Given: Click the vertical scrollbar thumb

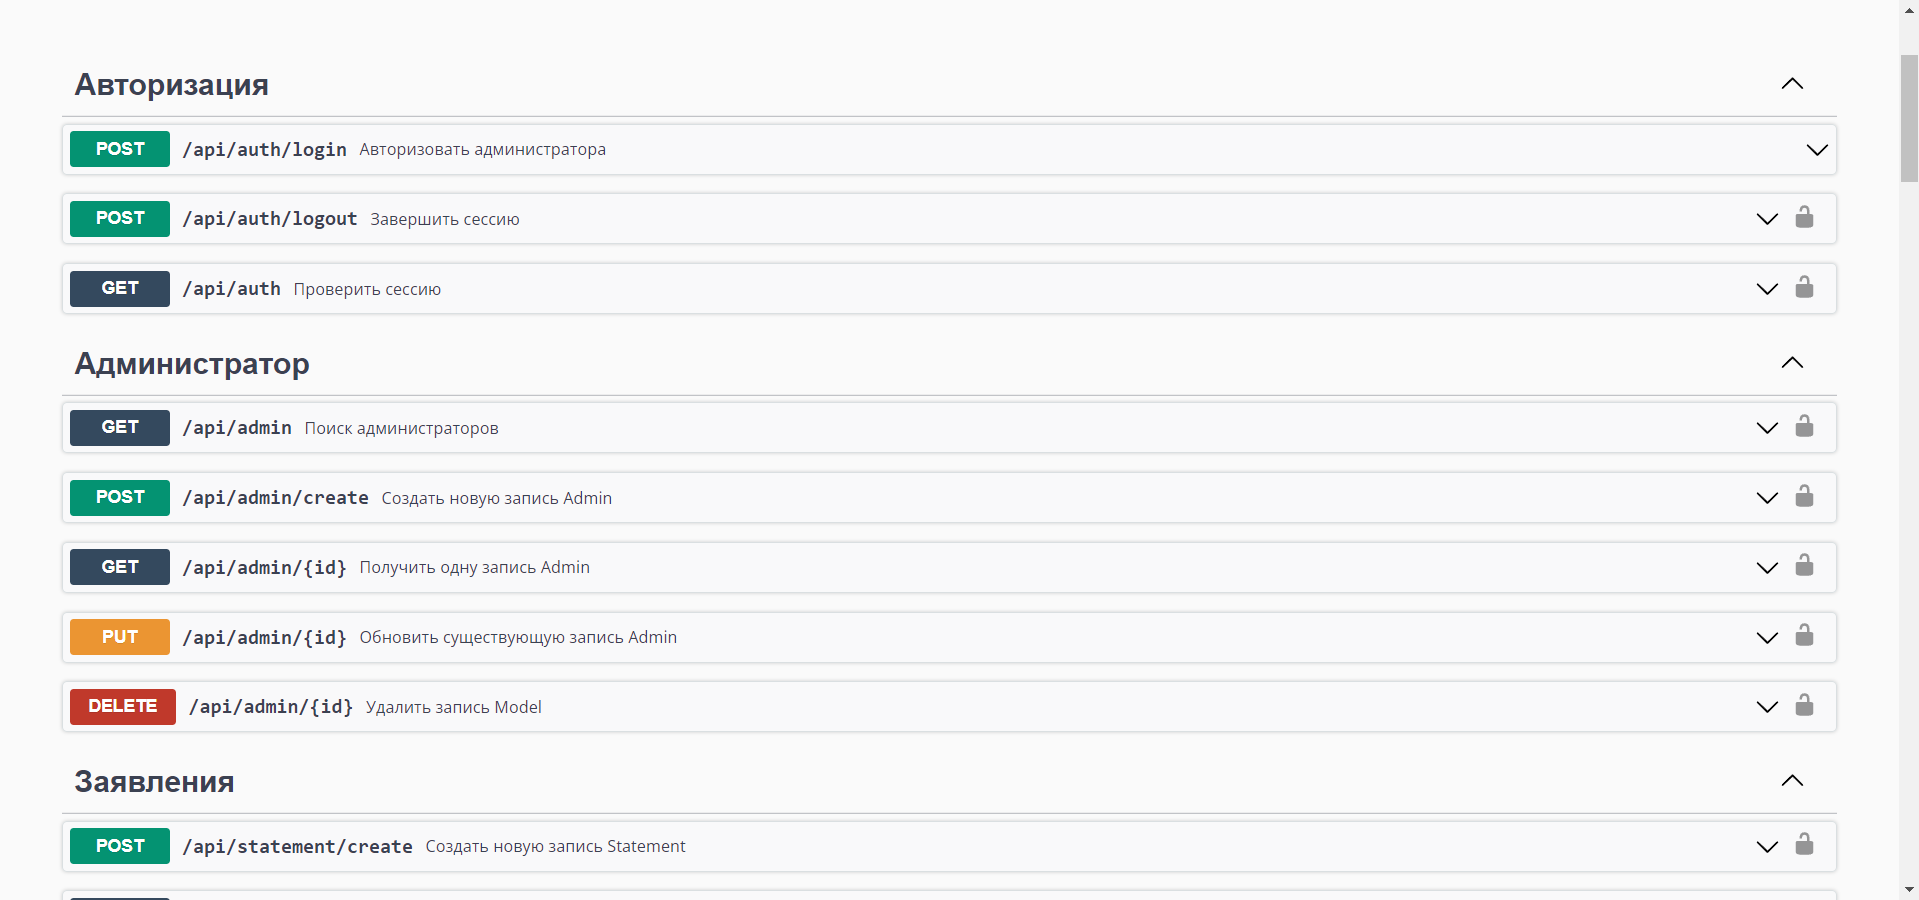Looking at the screenshot, I should point(1909,118).
